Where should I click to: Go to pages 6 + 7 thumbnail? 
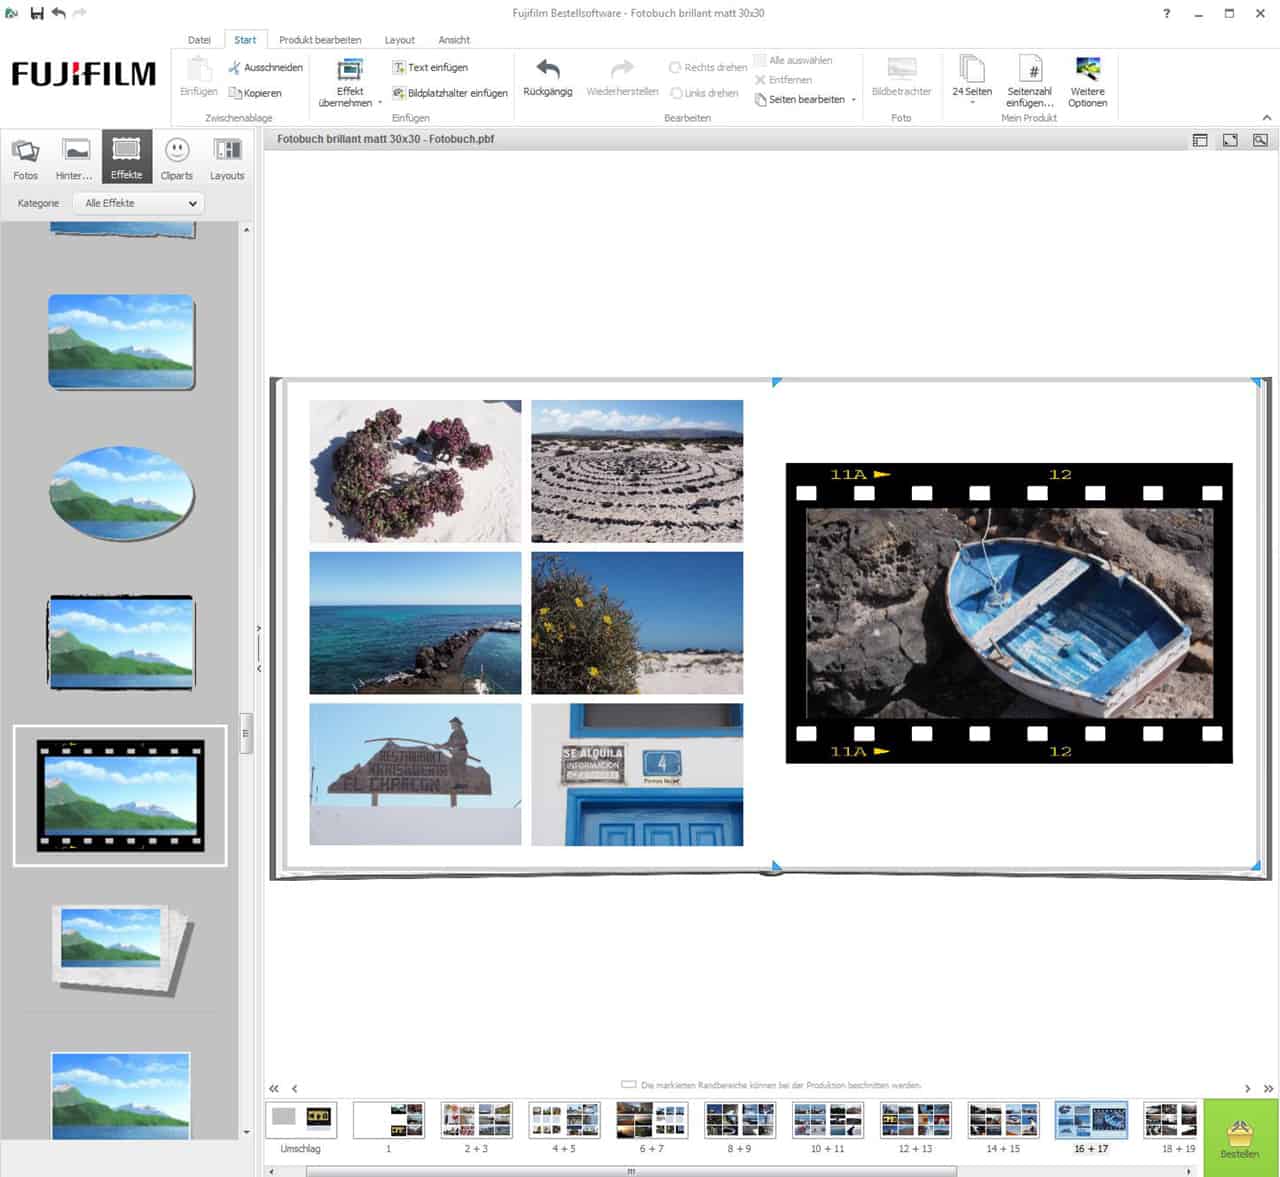[652, 1121]
